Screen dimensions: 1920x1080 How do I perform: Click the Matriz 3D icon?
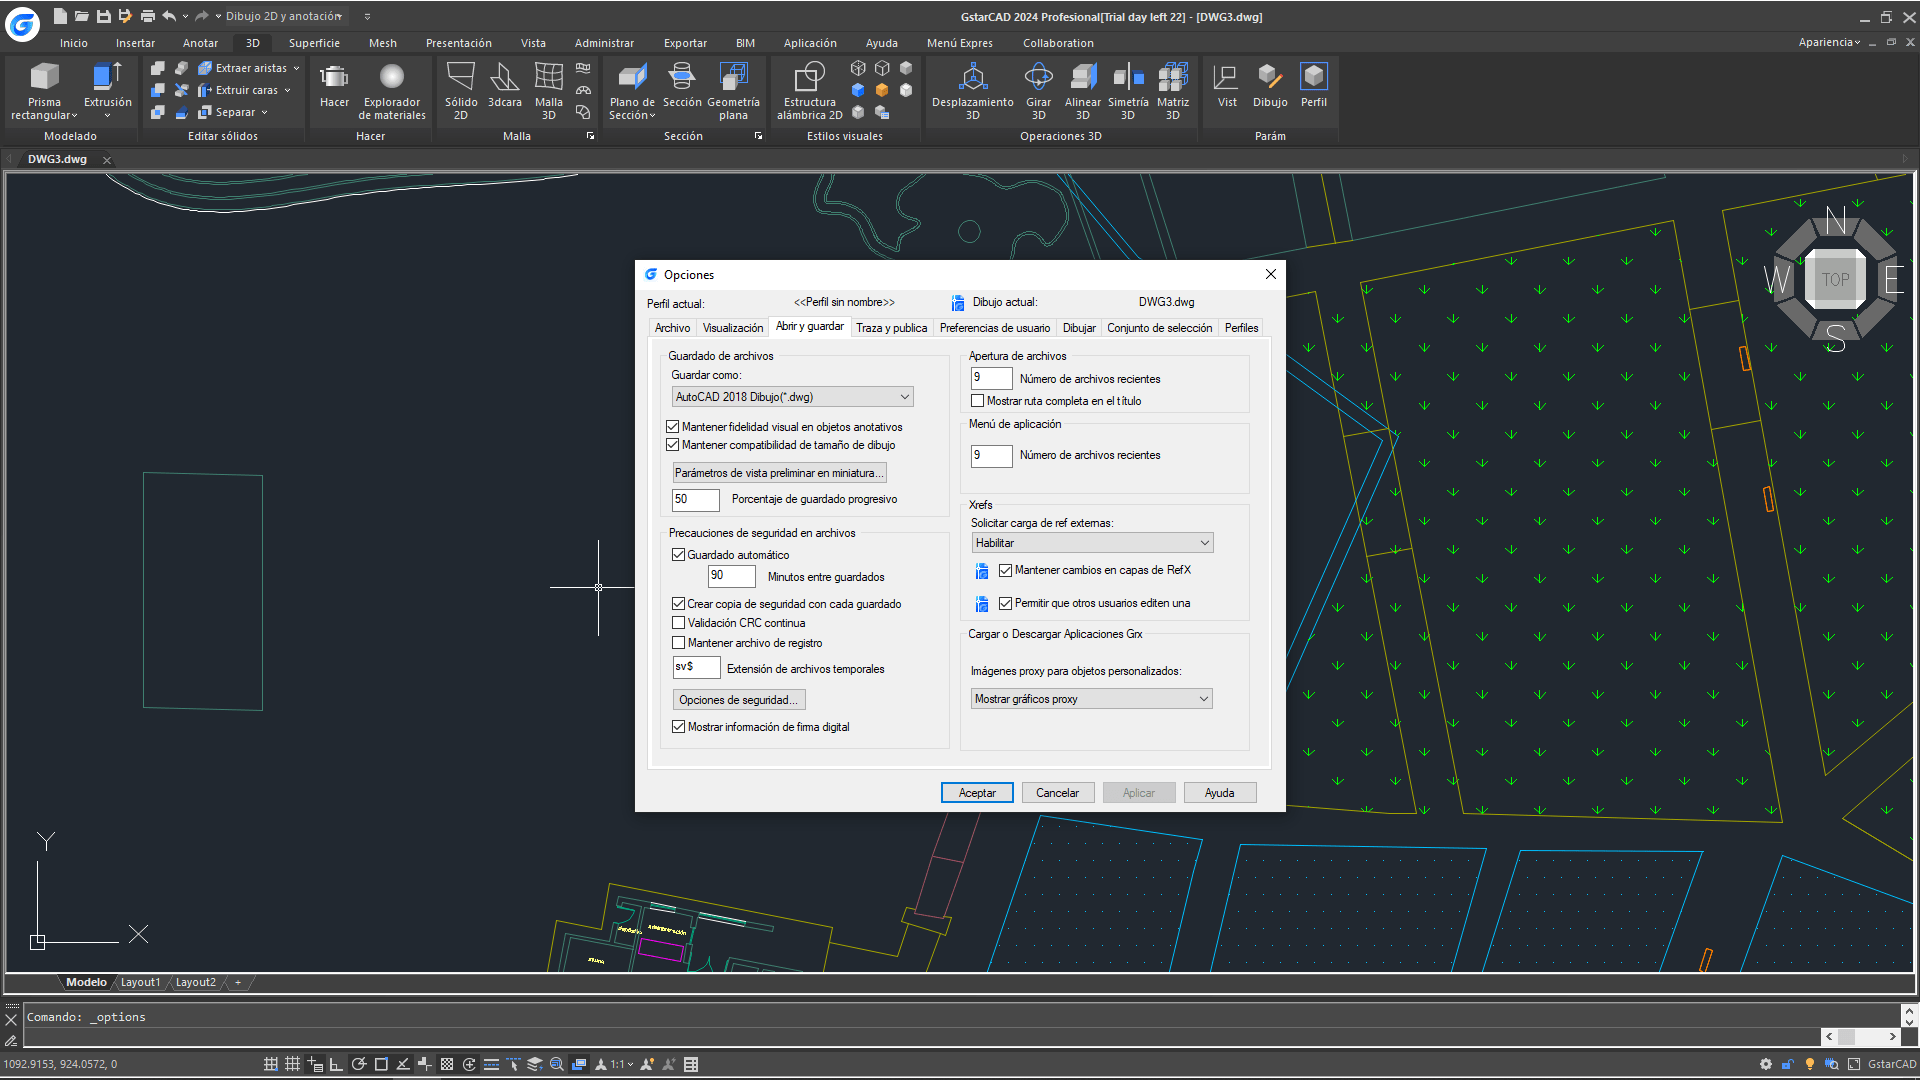pyautogui.click(x=1172, y=78)
